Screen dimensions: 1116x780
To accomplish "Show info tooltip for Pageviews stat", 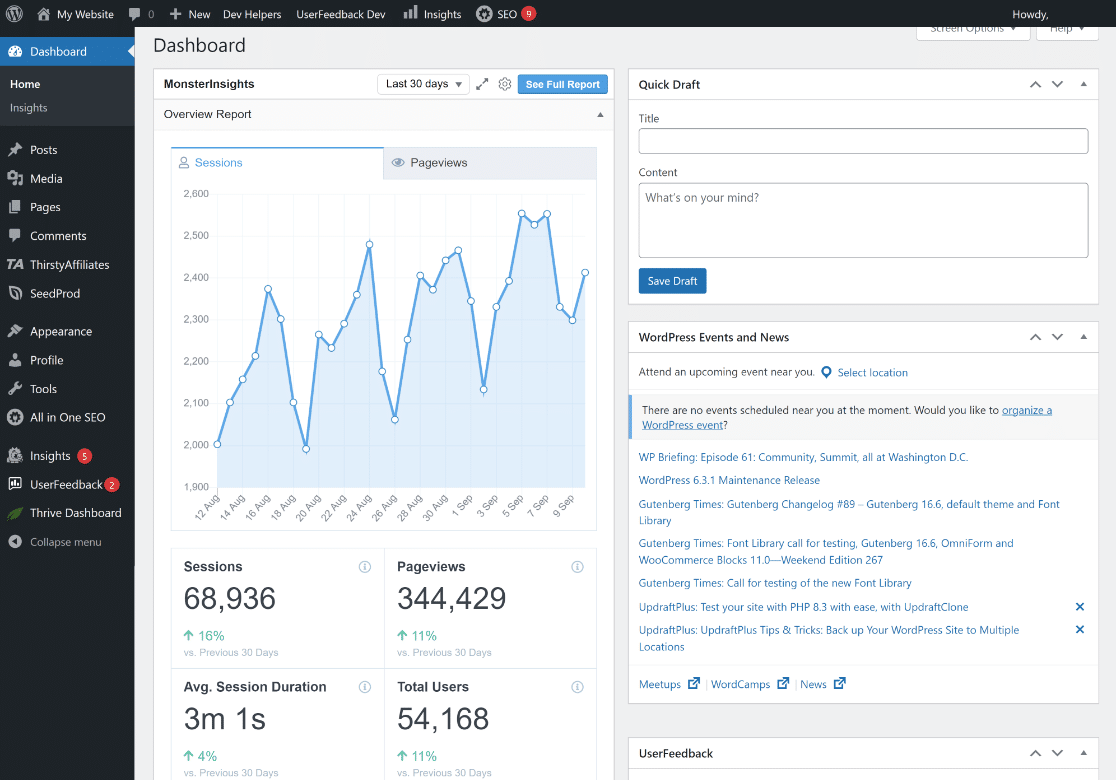I will (x=577, y=566).
